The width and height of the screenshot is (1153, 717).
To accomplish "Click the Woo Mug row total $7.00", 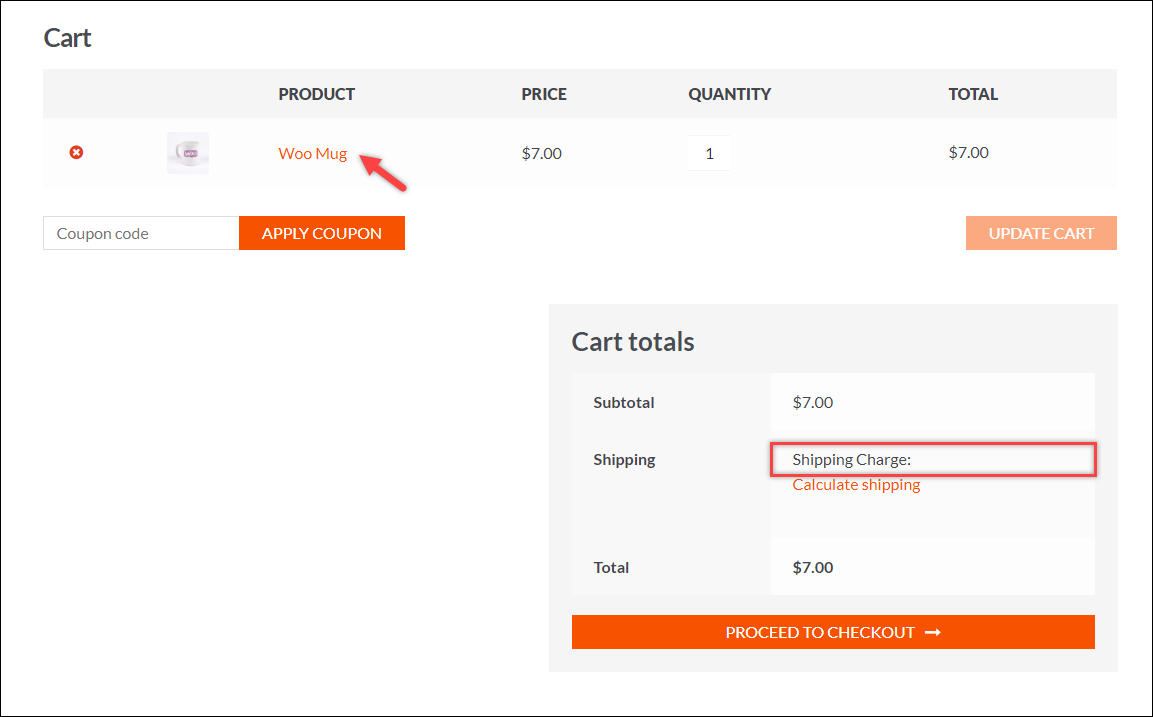I will click(x=968, y=152).
